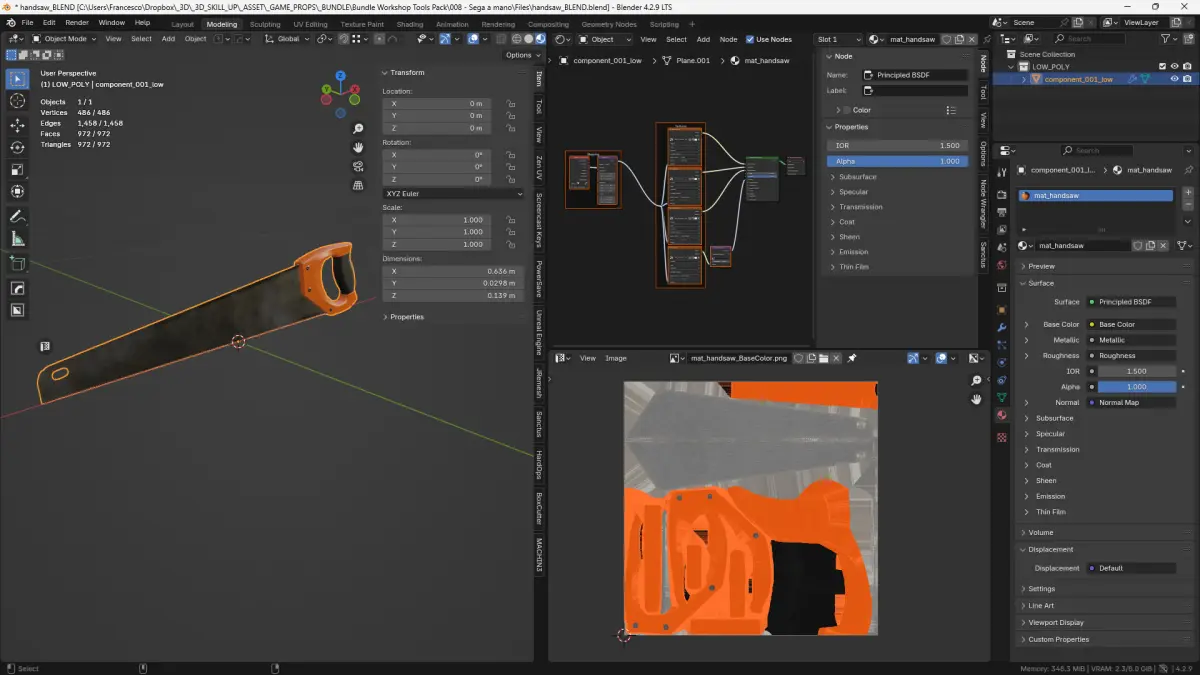Switch to the Geometry Nodes workspace tab
This screenshot has height=675, width=1200.
pos(609,24)
